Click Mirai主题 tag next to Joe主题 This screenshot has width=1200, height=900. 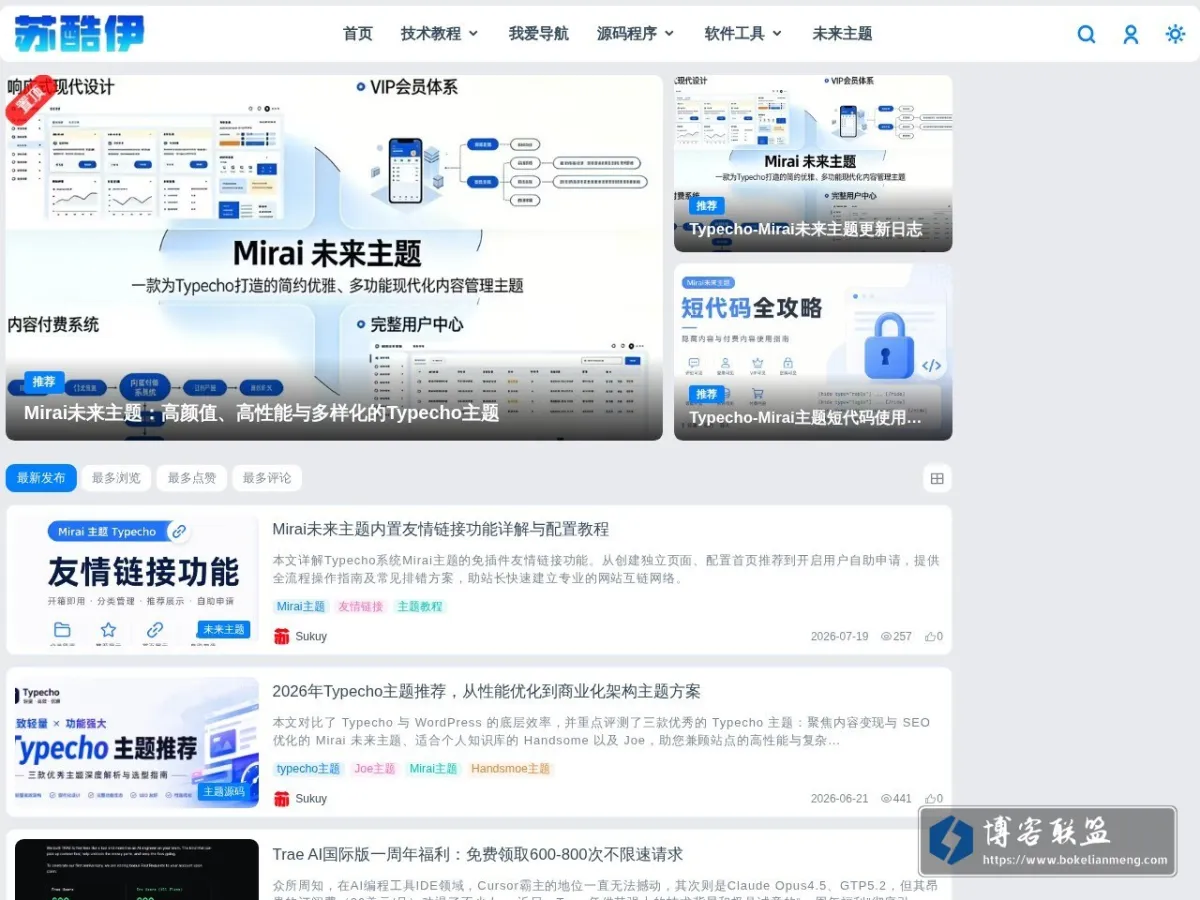tap(433, 769)
